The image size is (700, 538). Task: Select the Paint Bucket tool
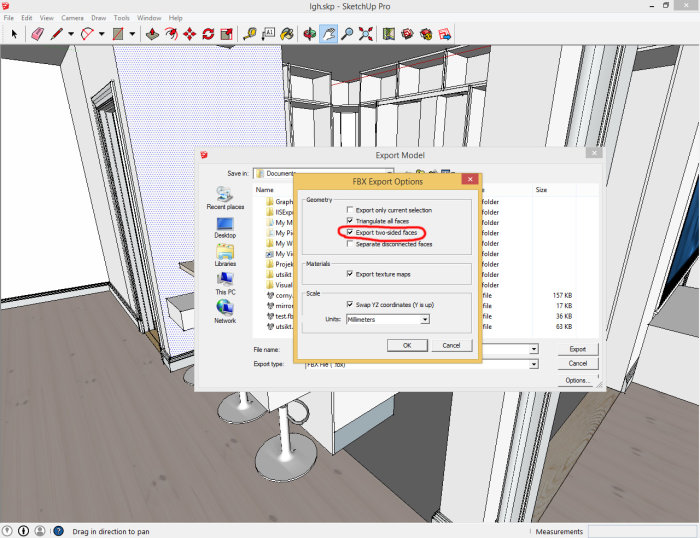(287, 34)
